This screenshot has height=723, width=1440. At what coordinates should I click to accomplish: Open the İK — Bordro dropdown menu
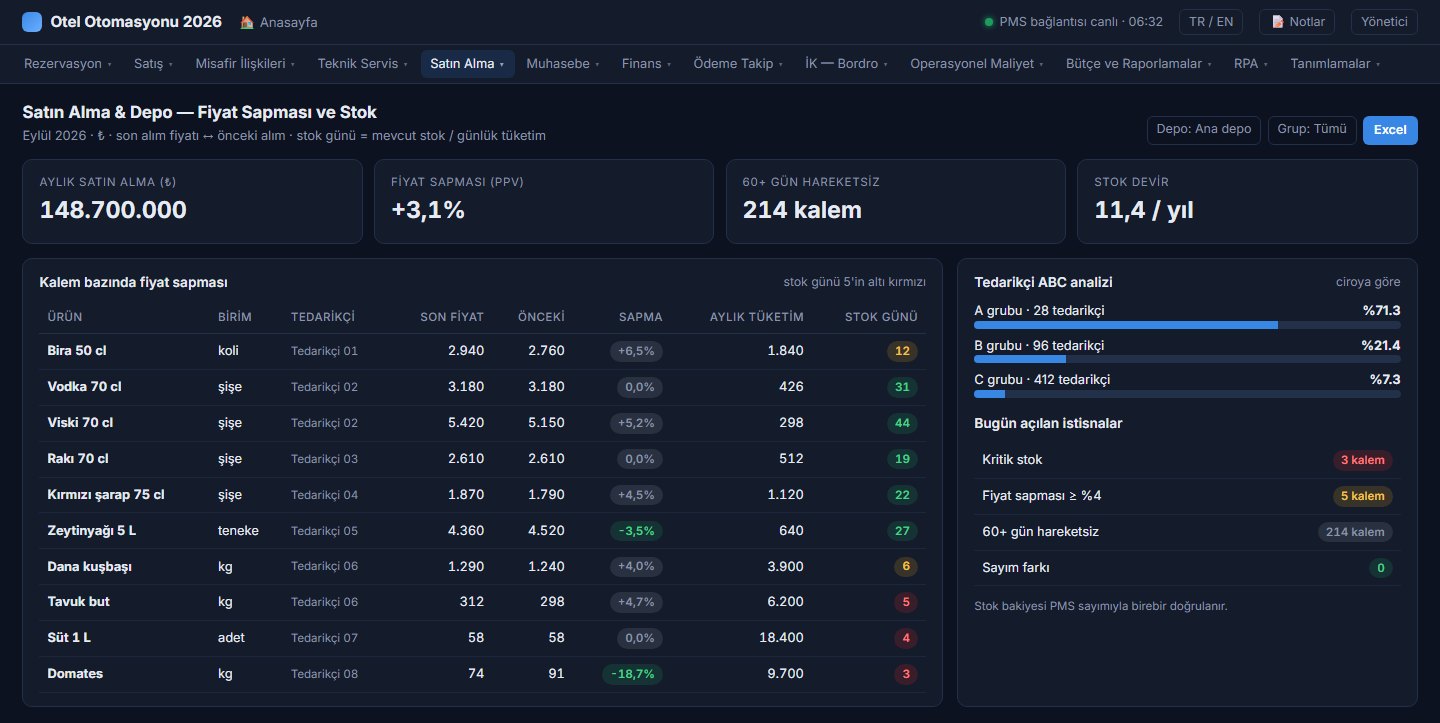point(847,64)
